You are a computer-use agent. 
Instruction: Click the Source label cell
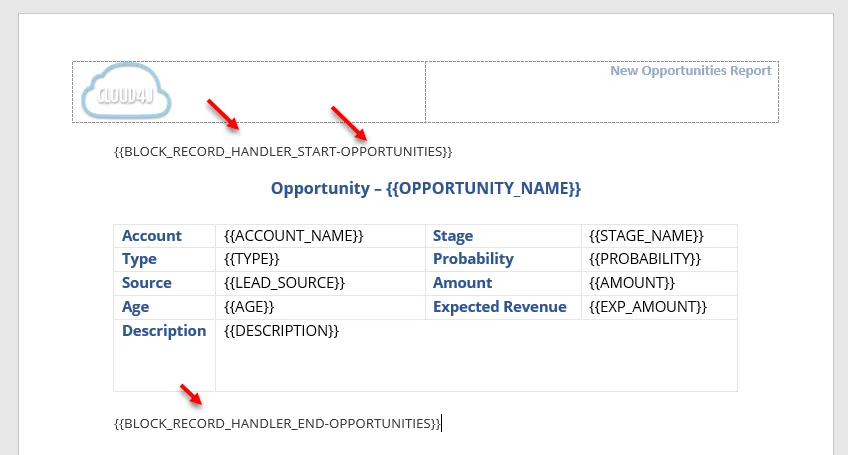click(164, 283)
